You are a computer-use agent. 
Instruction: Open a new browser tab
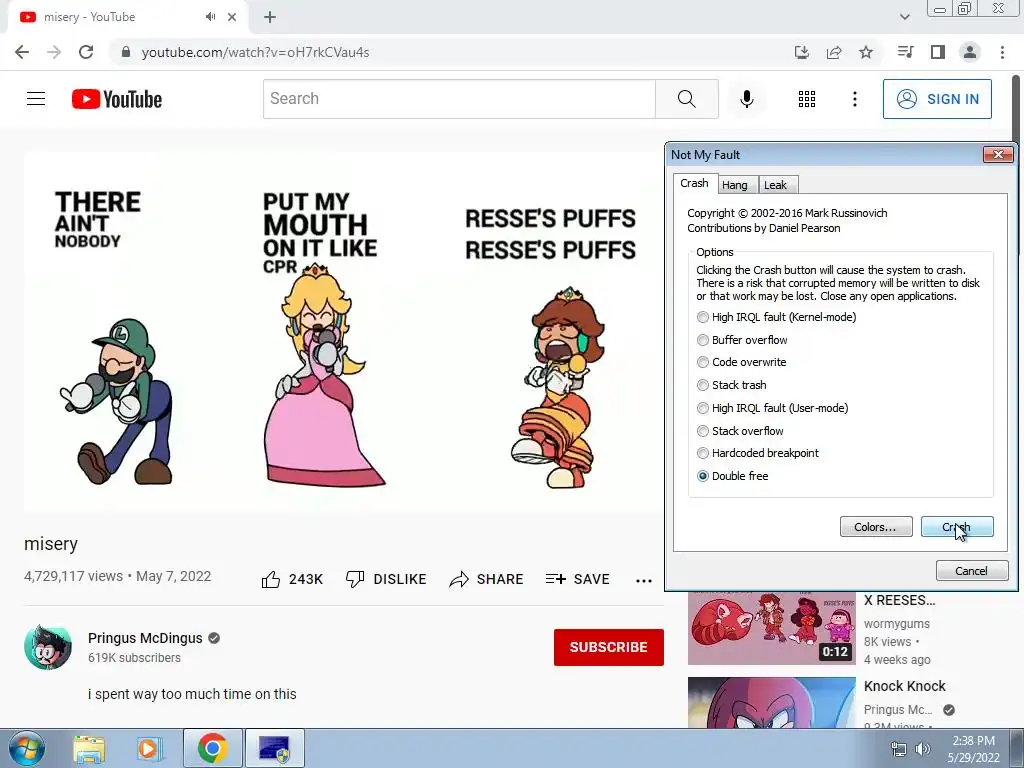pyautogui.click(x=270, y=18)
